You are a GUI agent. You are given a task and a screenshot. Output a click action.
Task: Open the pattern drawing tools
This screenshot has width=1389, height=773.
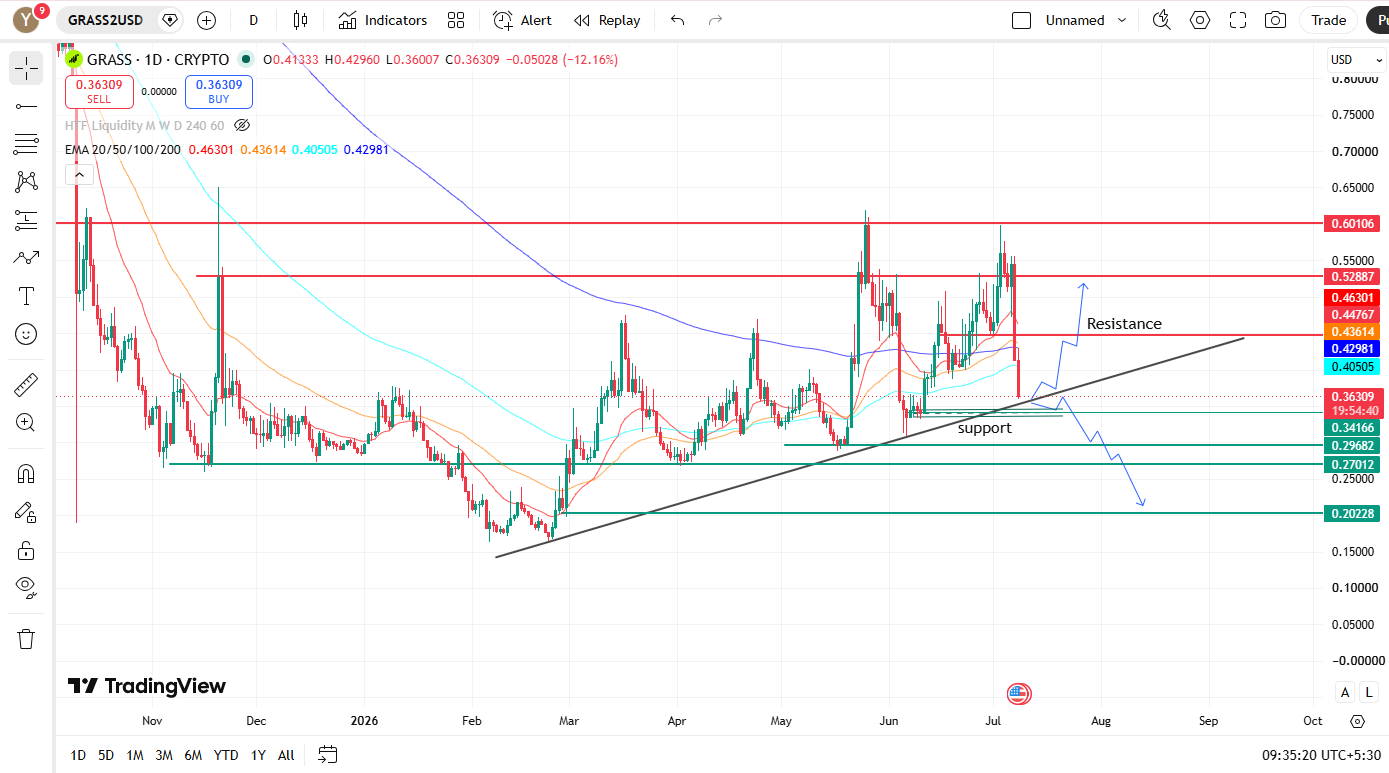pos(26,182)
